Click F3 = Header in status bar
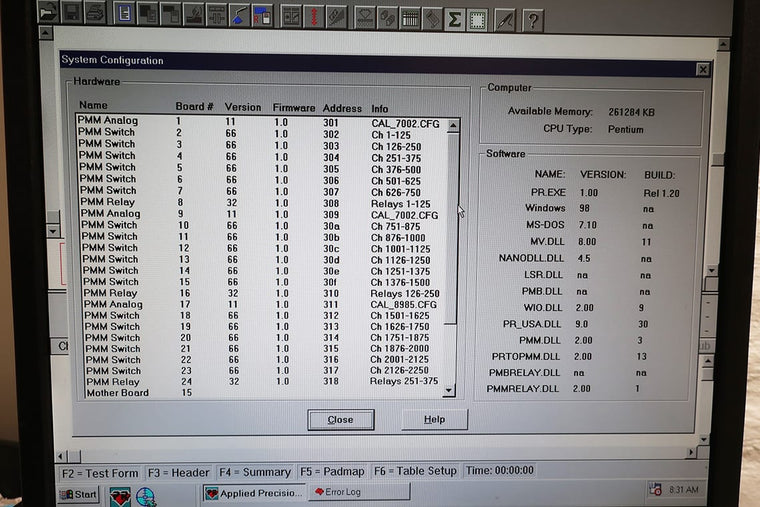 click(x=178, y=473)
